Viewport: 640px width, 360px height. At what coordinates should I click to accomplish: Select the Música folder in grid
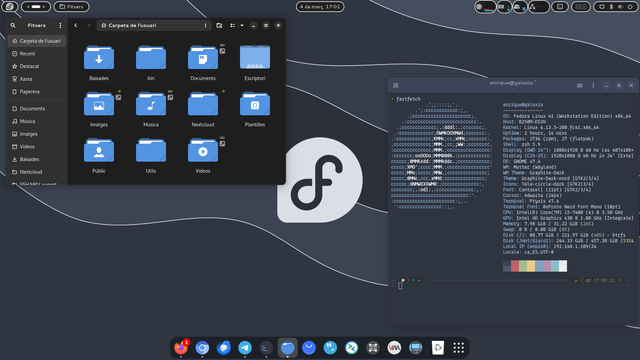pos(151,104)
